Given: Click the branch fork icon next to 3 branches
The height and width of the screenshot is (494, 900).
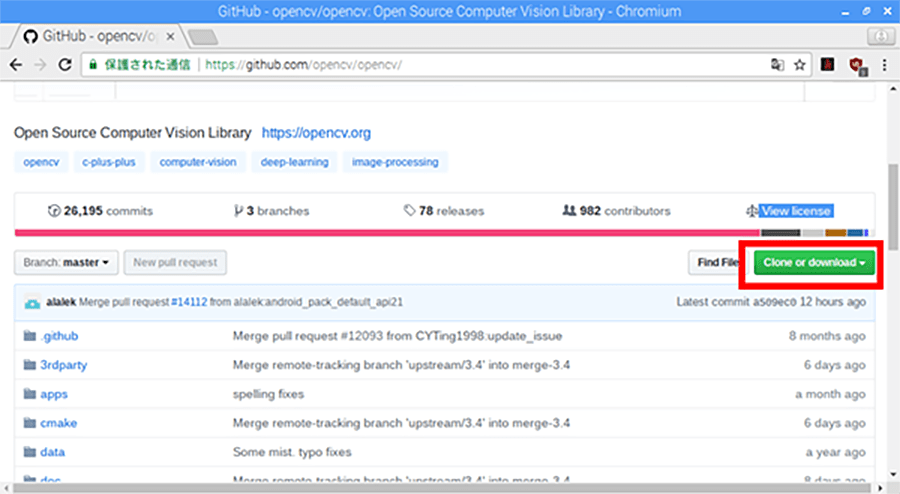Looking at the screenshot, I should tap(238, 211).
